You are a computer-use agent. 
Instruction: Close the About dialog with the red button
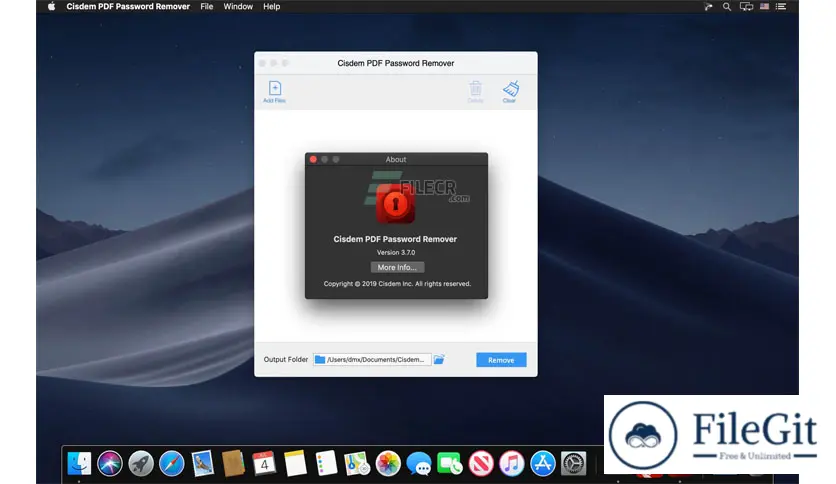(314, 159)
